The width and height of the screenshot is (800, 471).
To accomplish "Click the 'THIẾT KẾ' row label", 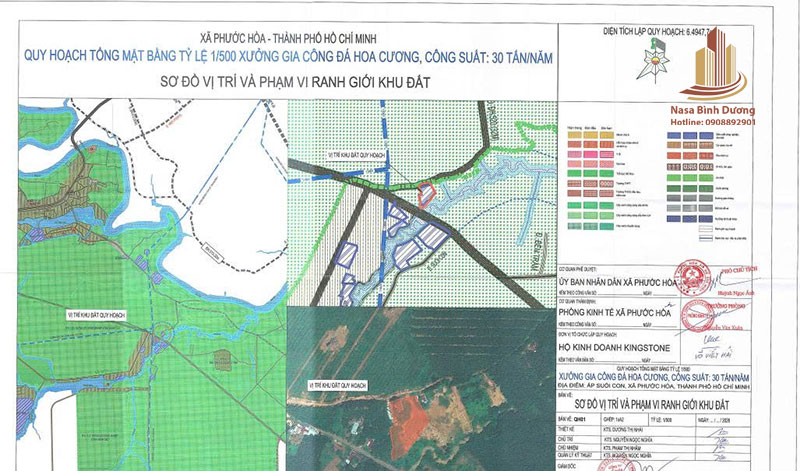I will coord(567,430).
